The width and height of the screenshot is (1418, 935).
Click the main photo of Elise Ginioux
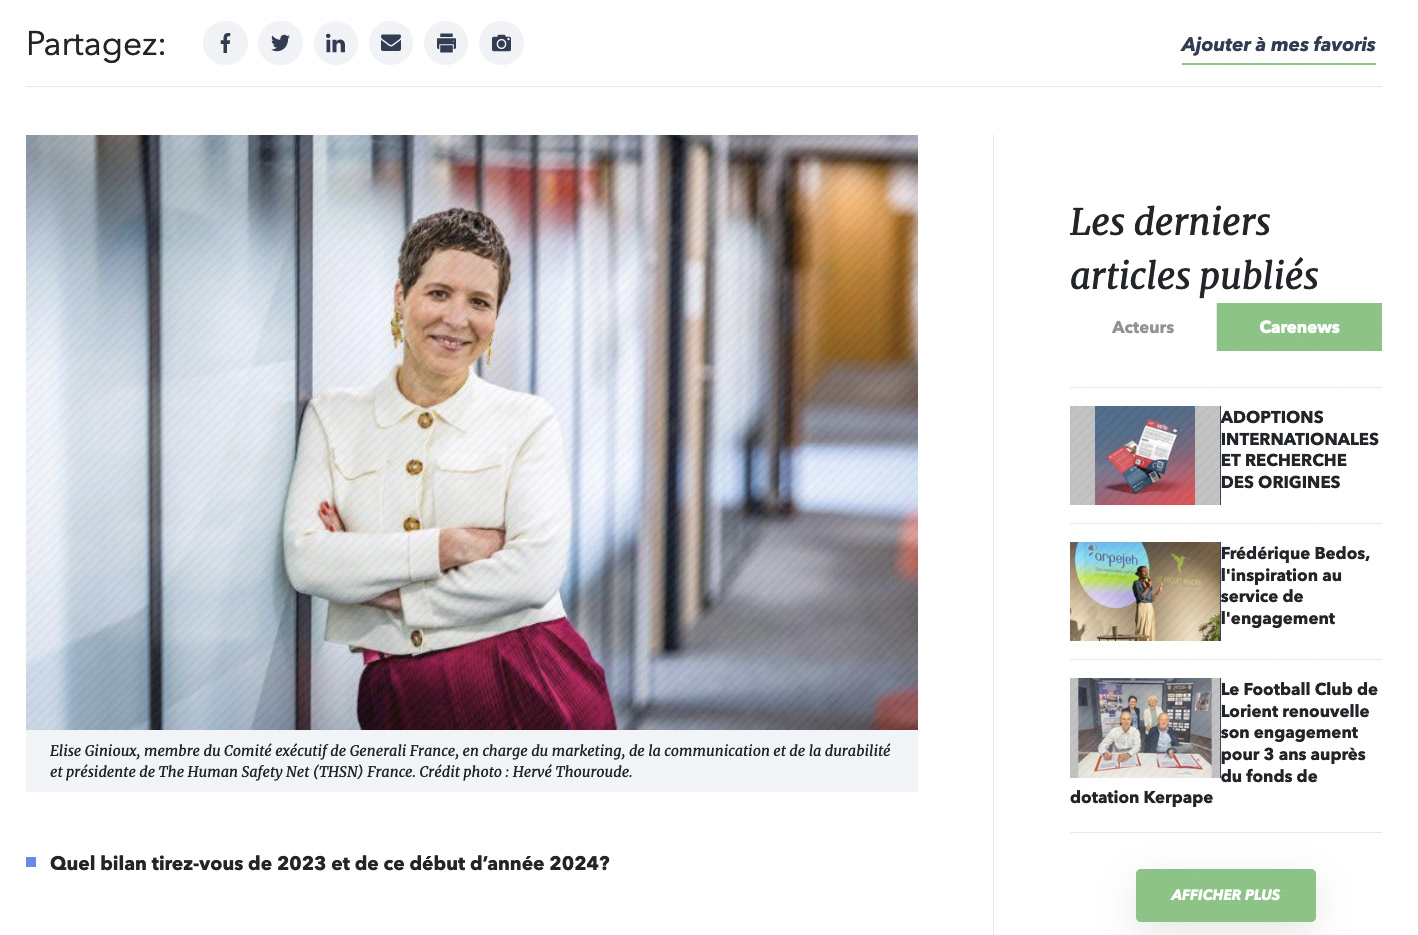(x=472, y=432)
